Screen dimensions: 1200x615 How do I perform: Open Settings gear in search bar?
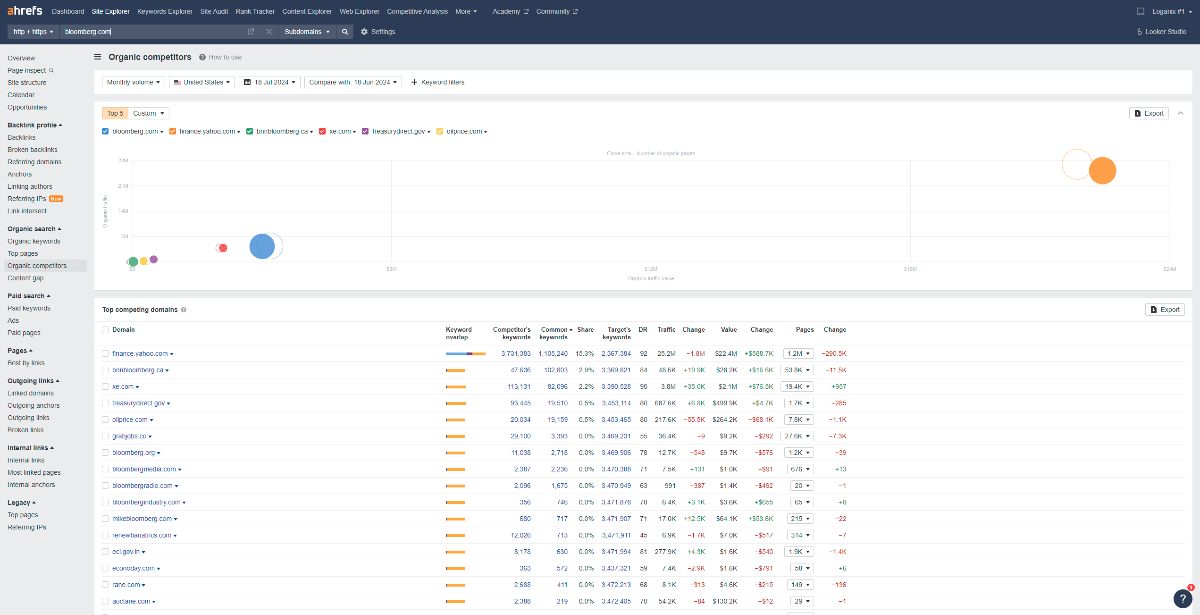click(377, 31)
